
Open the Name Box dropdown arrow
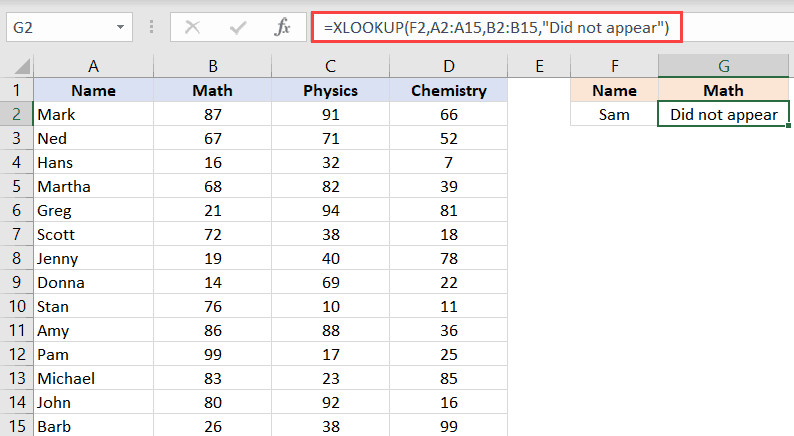tap(121, 27)
